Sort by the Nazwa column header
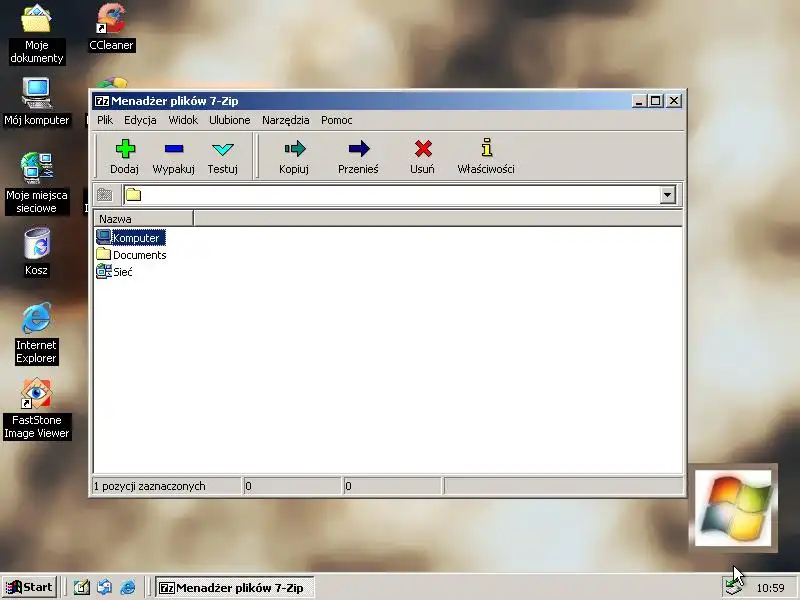 [143, 219]
